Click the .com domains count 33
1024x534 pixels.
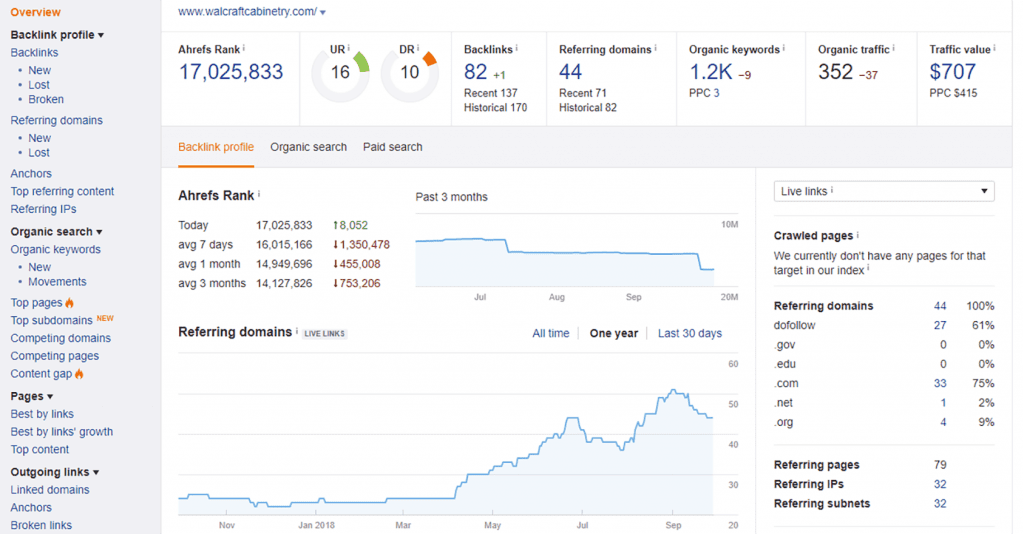pos(940,383)
